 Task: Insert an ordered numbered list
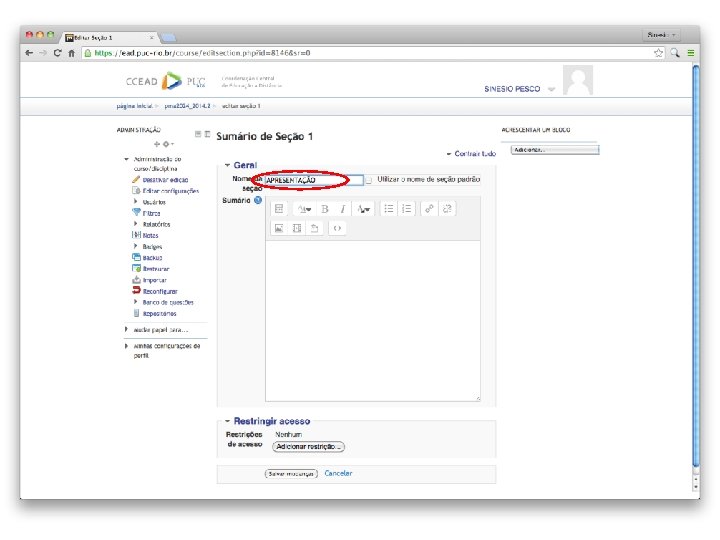pos(406,209)
